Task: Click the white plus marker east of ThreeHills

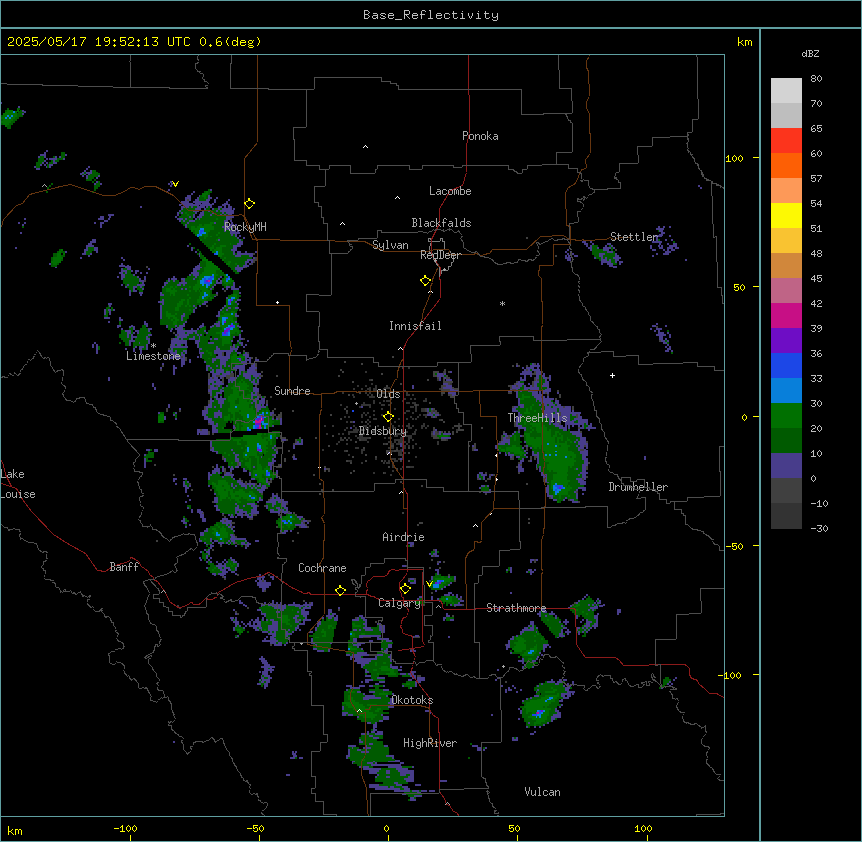Action: pos(612,375)
